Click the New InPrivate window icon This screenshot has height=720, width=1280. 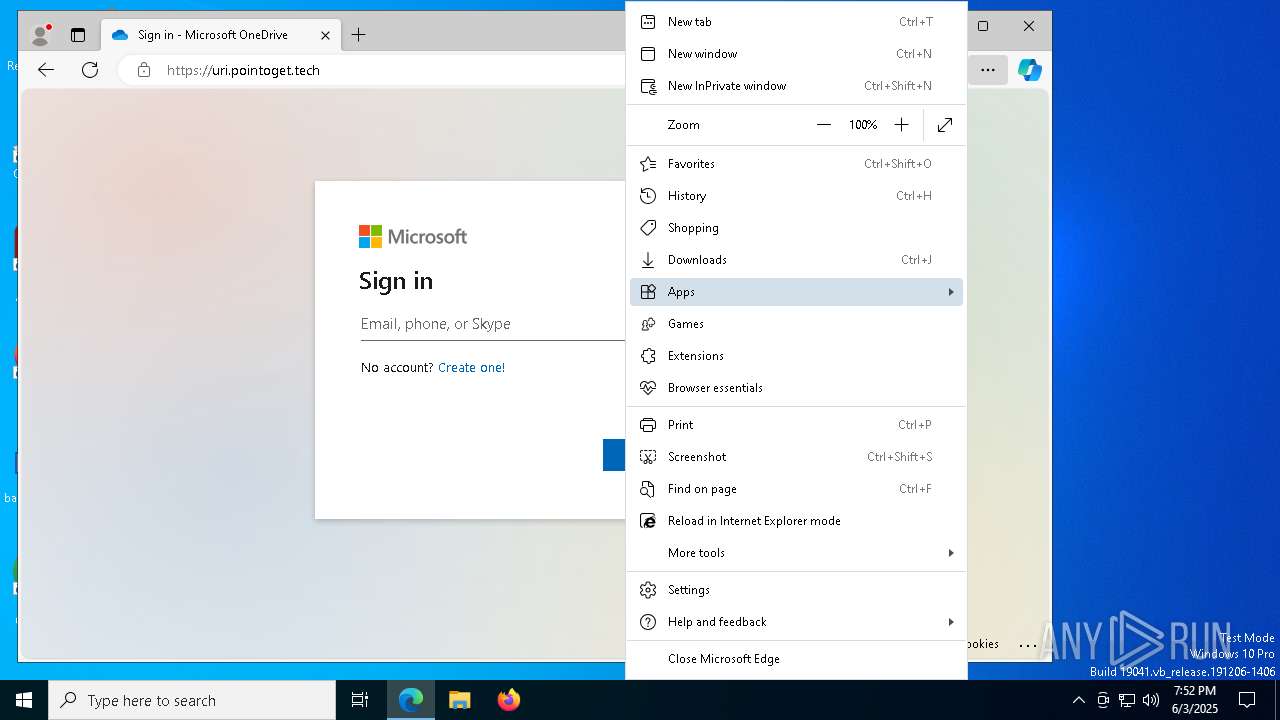648,86
